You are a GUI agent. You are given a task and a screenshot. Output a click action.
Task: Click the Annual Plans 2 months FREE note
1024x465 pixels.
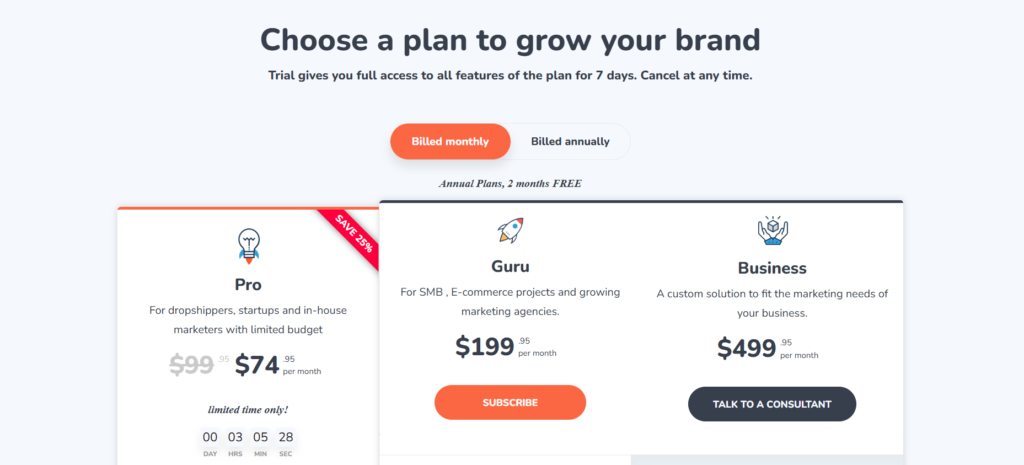[x=510, y=184]
